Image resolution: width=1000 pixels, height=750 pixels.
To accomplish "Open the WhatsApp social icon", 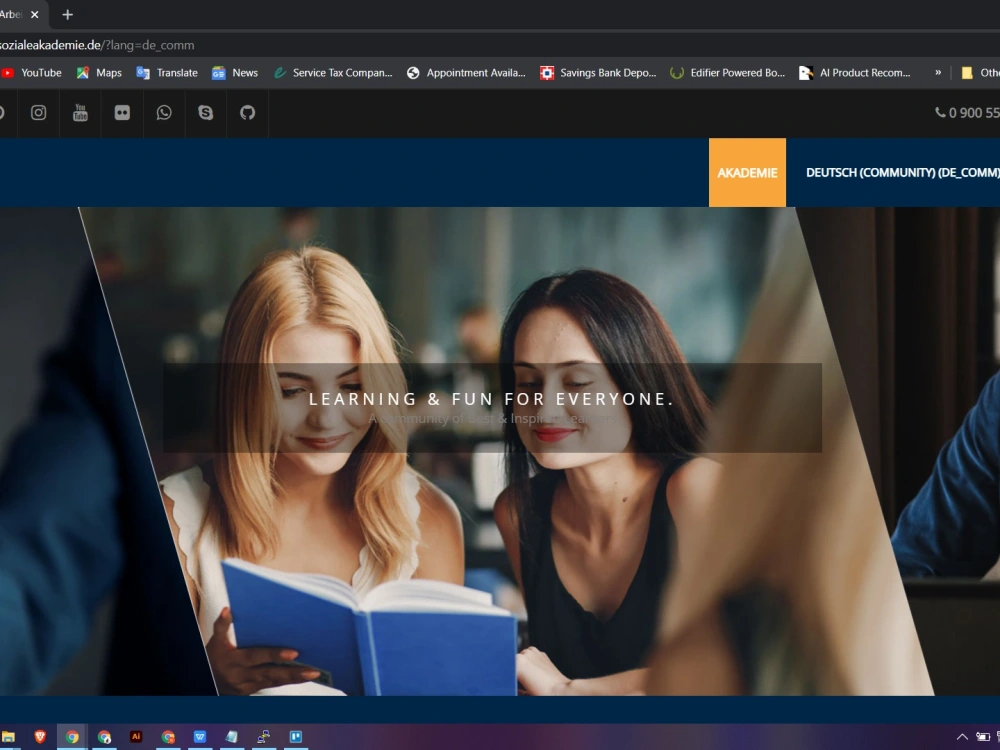I will point(164,113).
